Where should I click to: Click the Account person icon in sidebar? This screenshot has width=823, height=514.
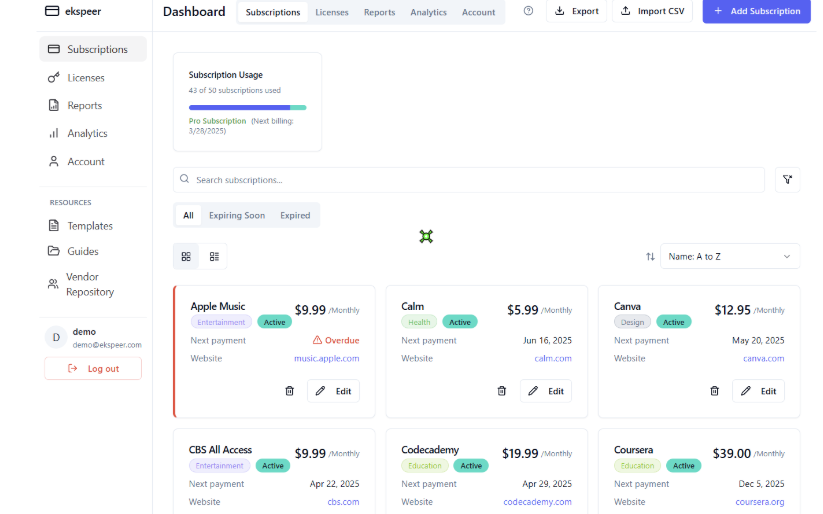54,161
